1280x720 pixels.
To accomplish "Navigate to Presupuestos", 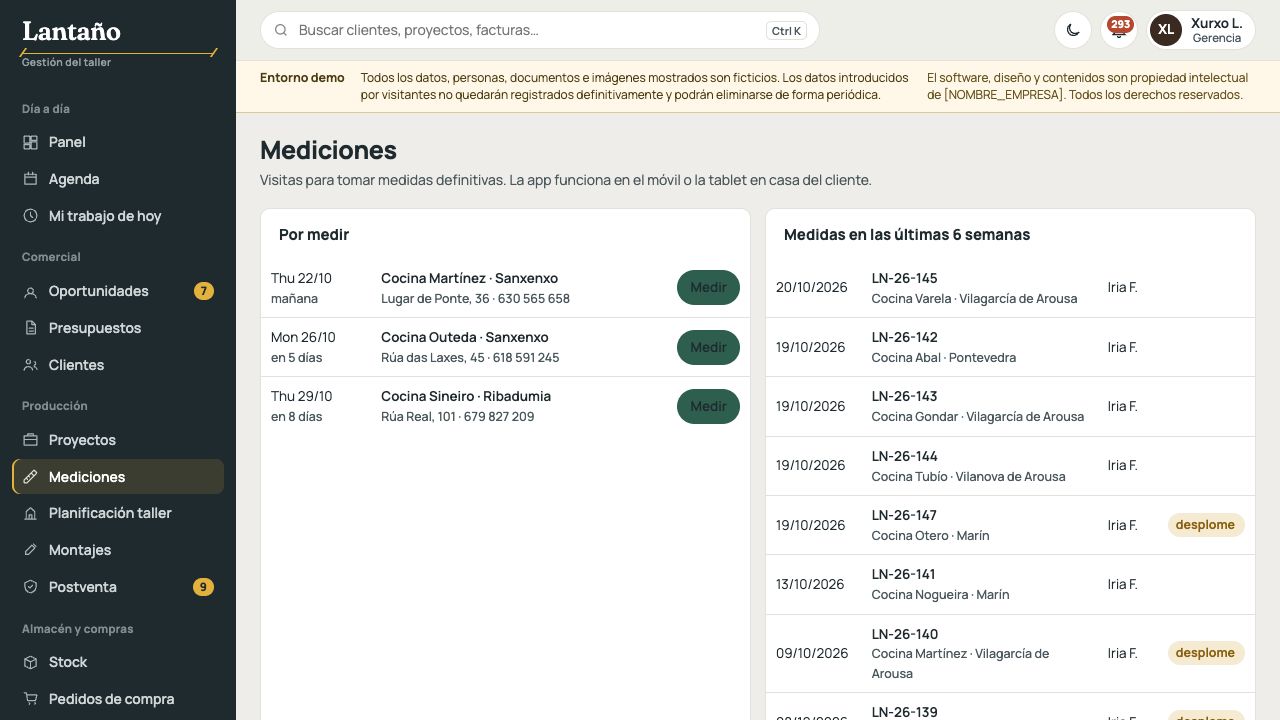I will coord(118,328).
